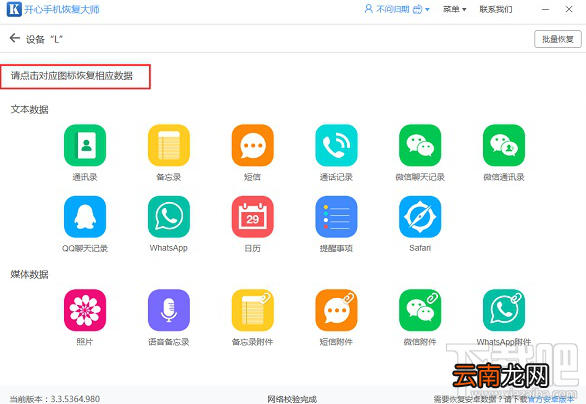Select the WhatsApp recovery icon
This screenshot has width=586, height=404.
click(x=169, y=217)
